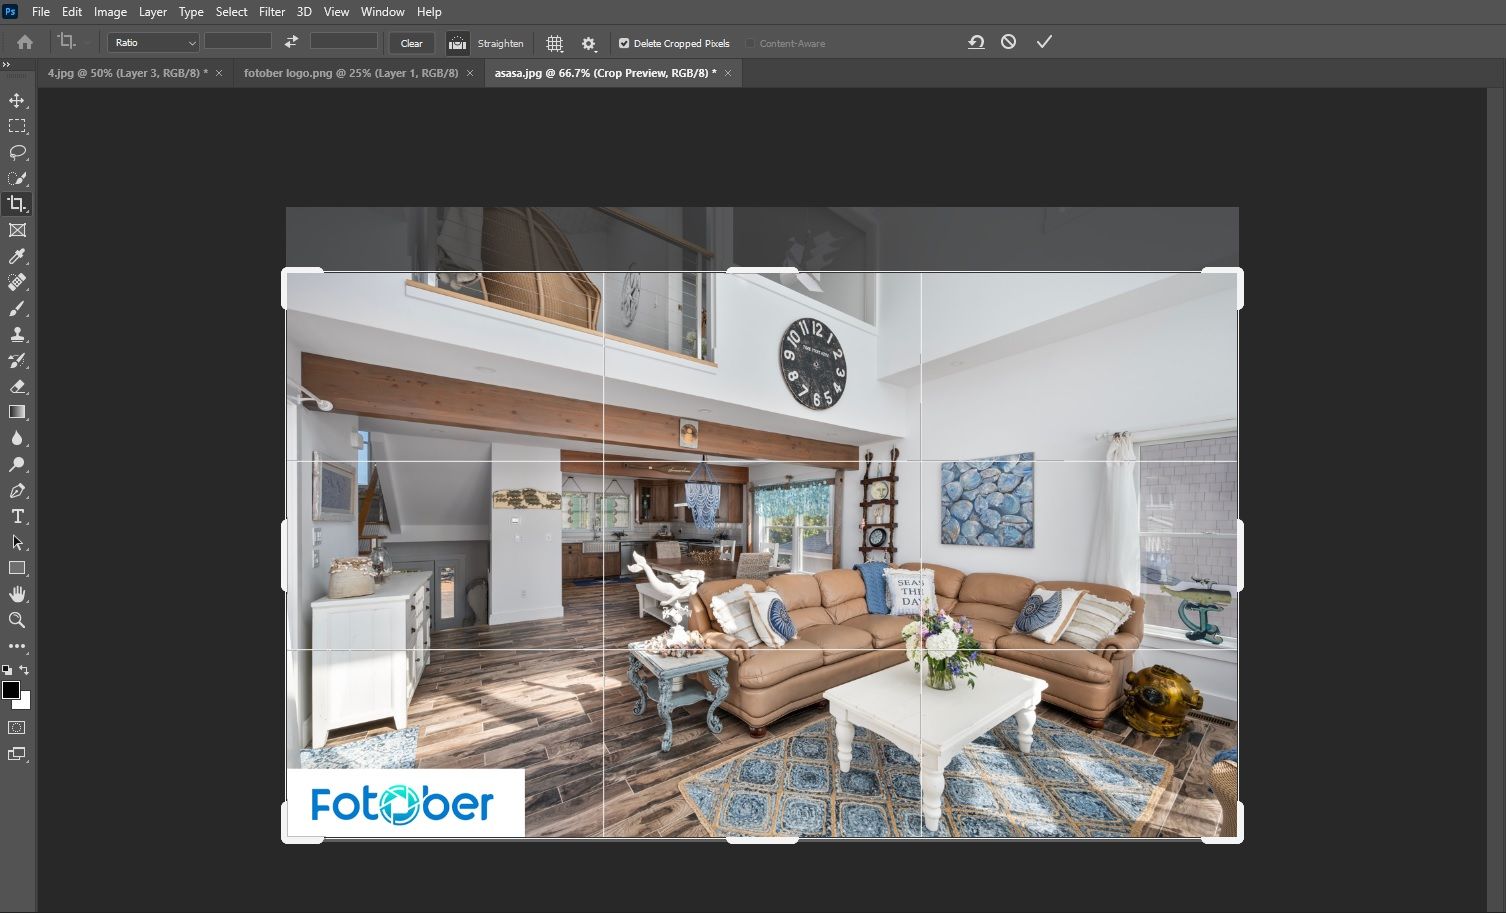Image resolution: width=1506 pixels, height=913 pixels.
Task: Commit the crop with the checkmark
Action: tap(1044, 42)
